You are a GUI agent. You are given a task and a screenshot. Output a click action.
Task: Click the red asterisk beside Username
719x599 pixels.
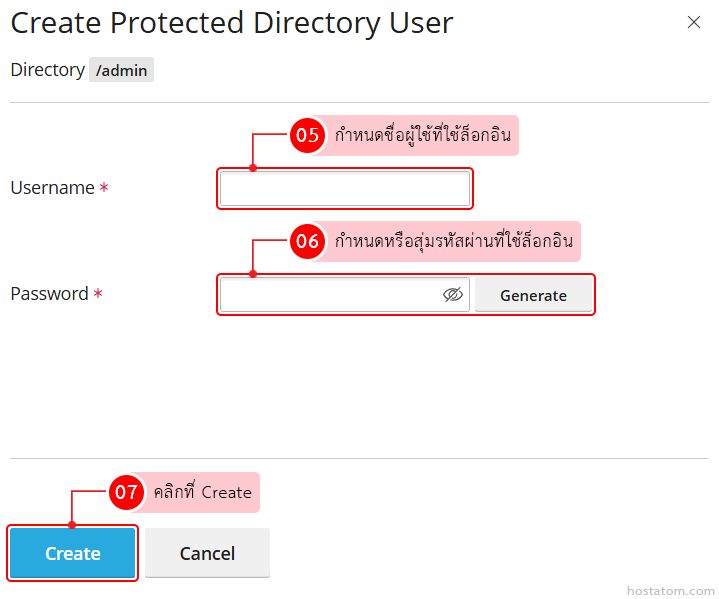click(104, 188)
